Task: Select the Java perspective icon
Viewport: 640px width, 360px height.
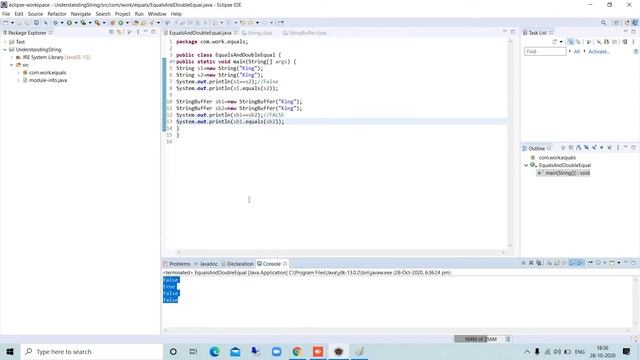Action: pyautogui.click(x=635, y=23)
